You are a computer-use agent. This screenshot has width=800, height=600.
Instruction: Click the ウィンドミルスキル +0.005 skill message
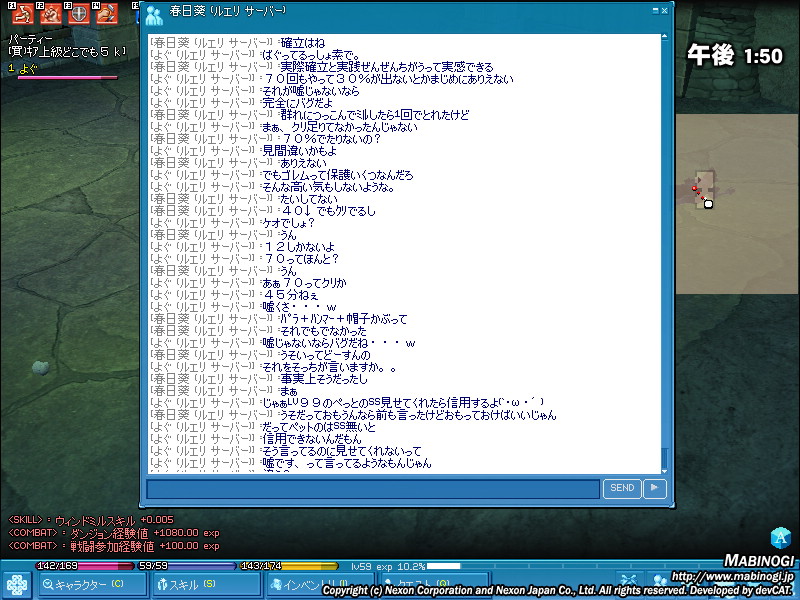(91, 520)
